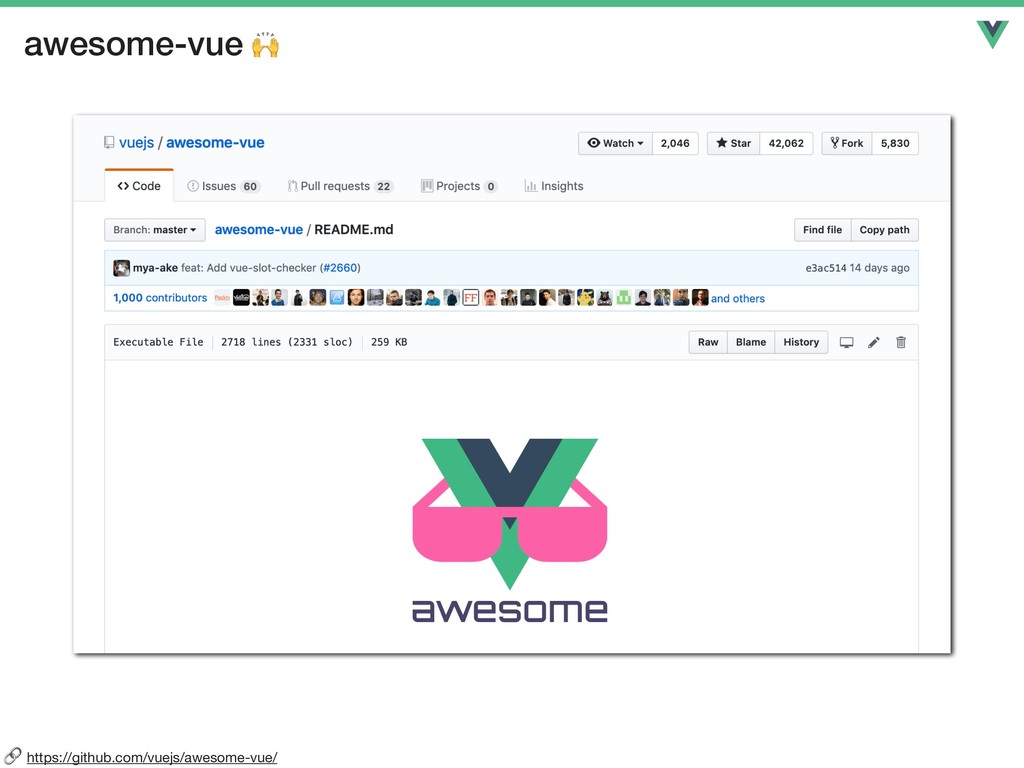This screenshot has height=768, width=1024.
Task: Open pull request #2660 link
Action: pos(340,268)
